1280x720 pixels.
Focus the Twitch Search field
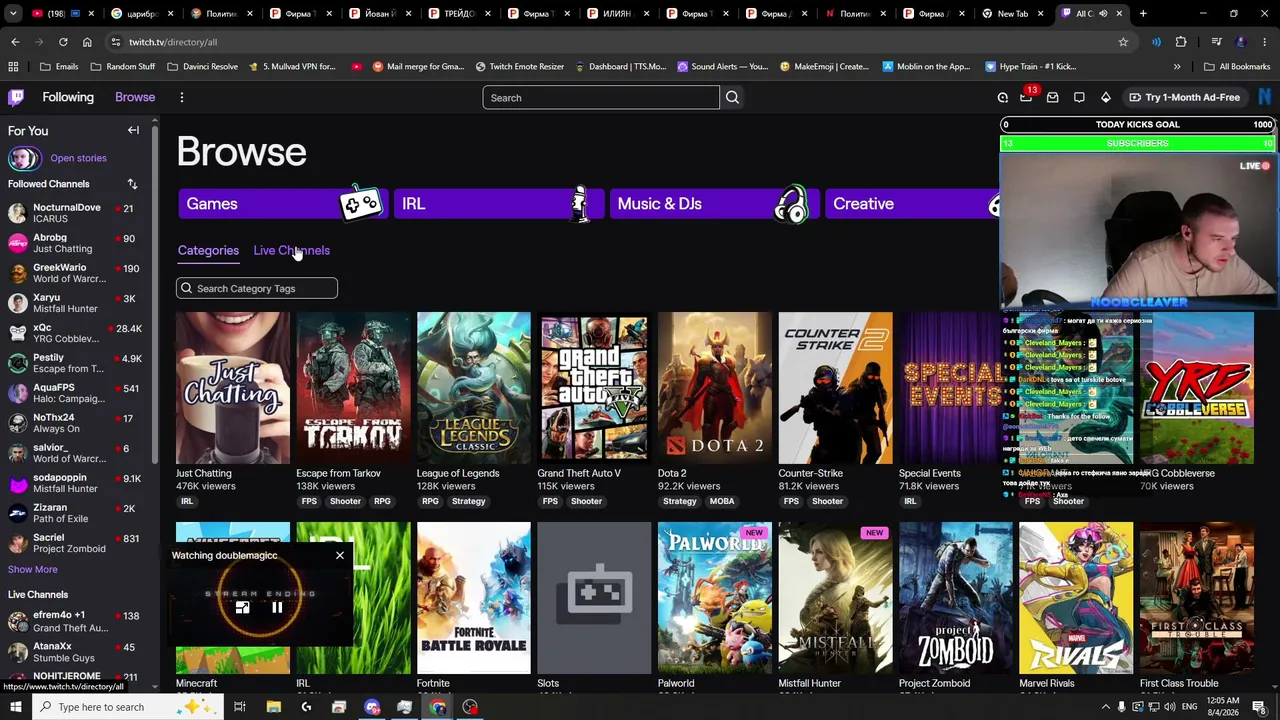pos(601,97)
